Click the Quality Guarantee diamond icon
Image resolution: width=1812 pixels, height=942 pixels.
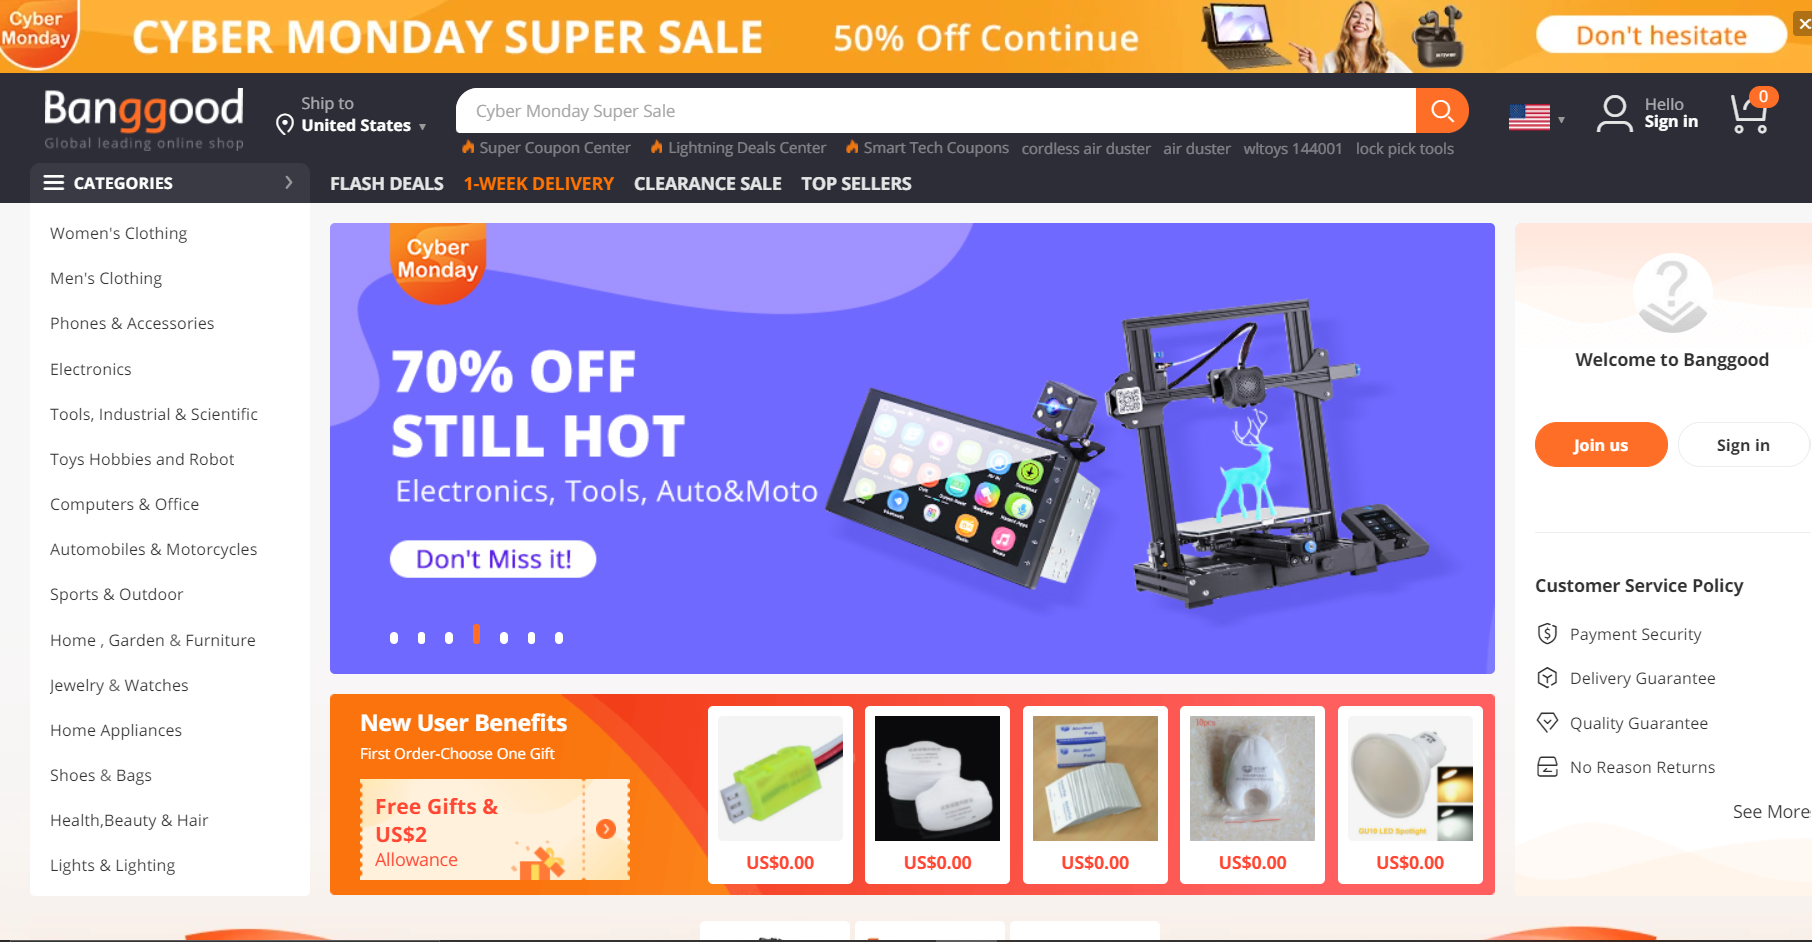click(1547, 722)
